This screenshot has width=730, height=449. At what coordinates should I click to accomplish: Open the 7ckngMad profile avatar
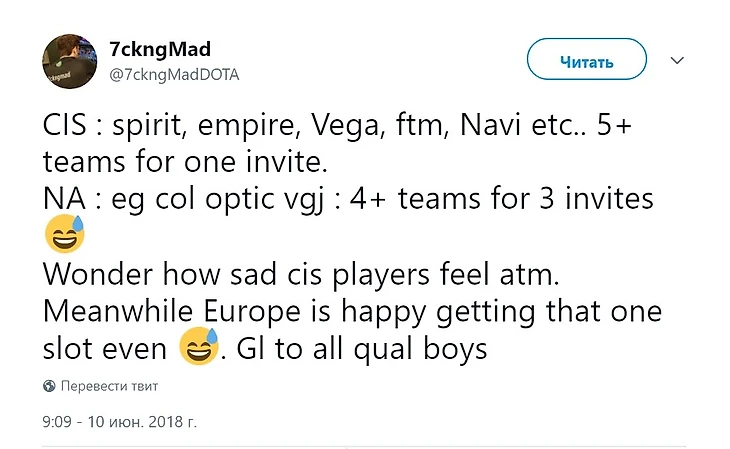(x=69, y=60)
